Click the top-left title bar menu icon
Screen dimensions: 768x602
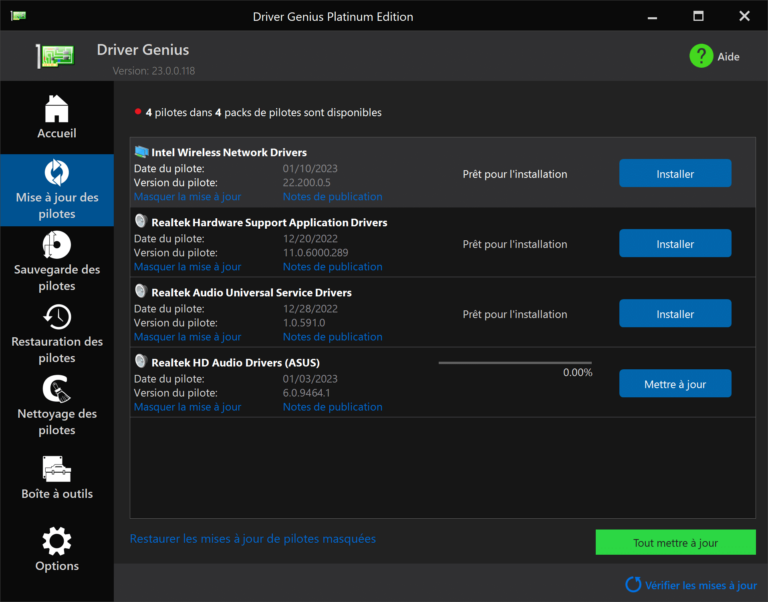18,16
